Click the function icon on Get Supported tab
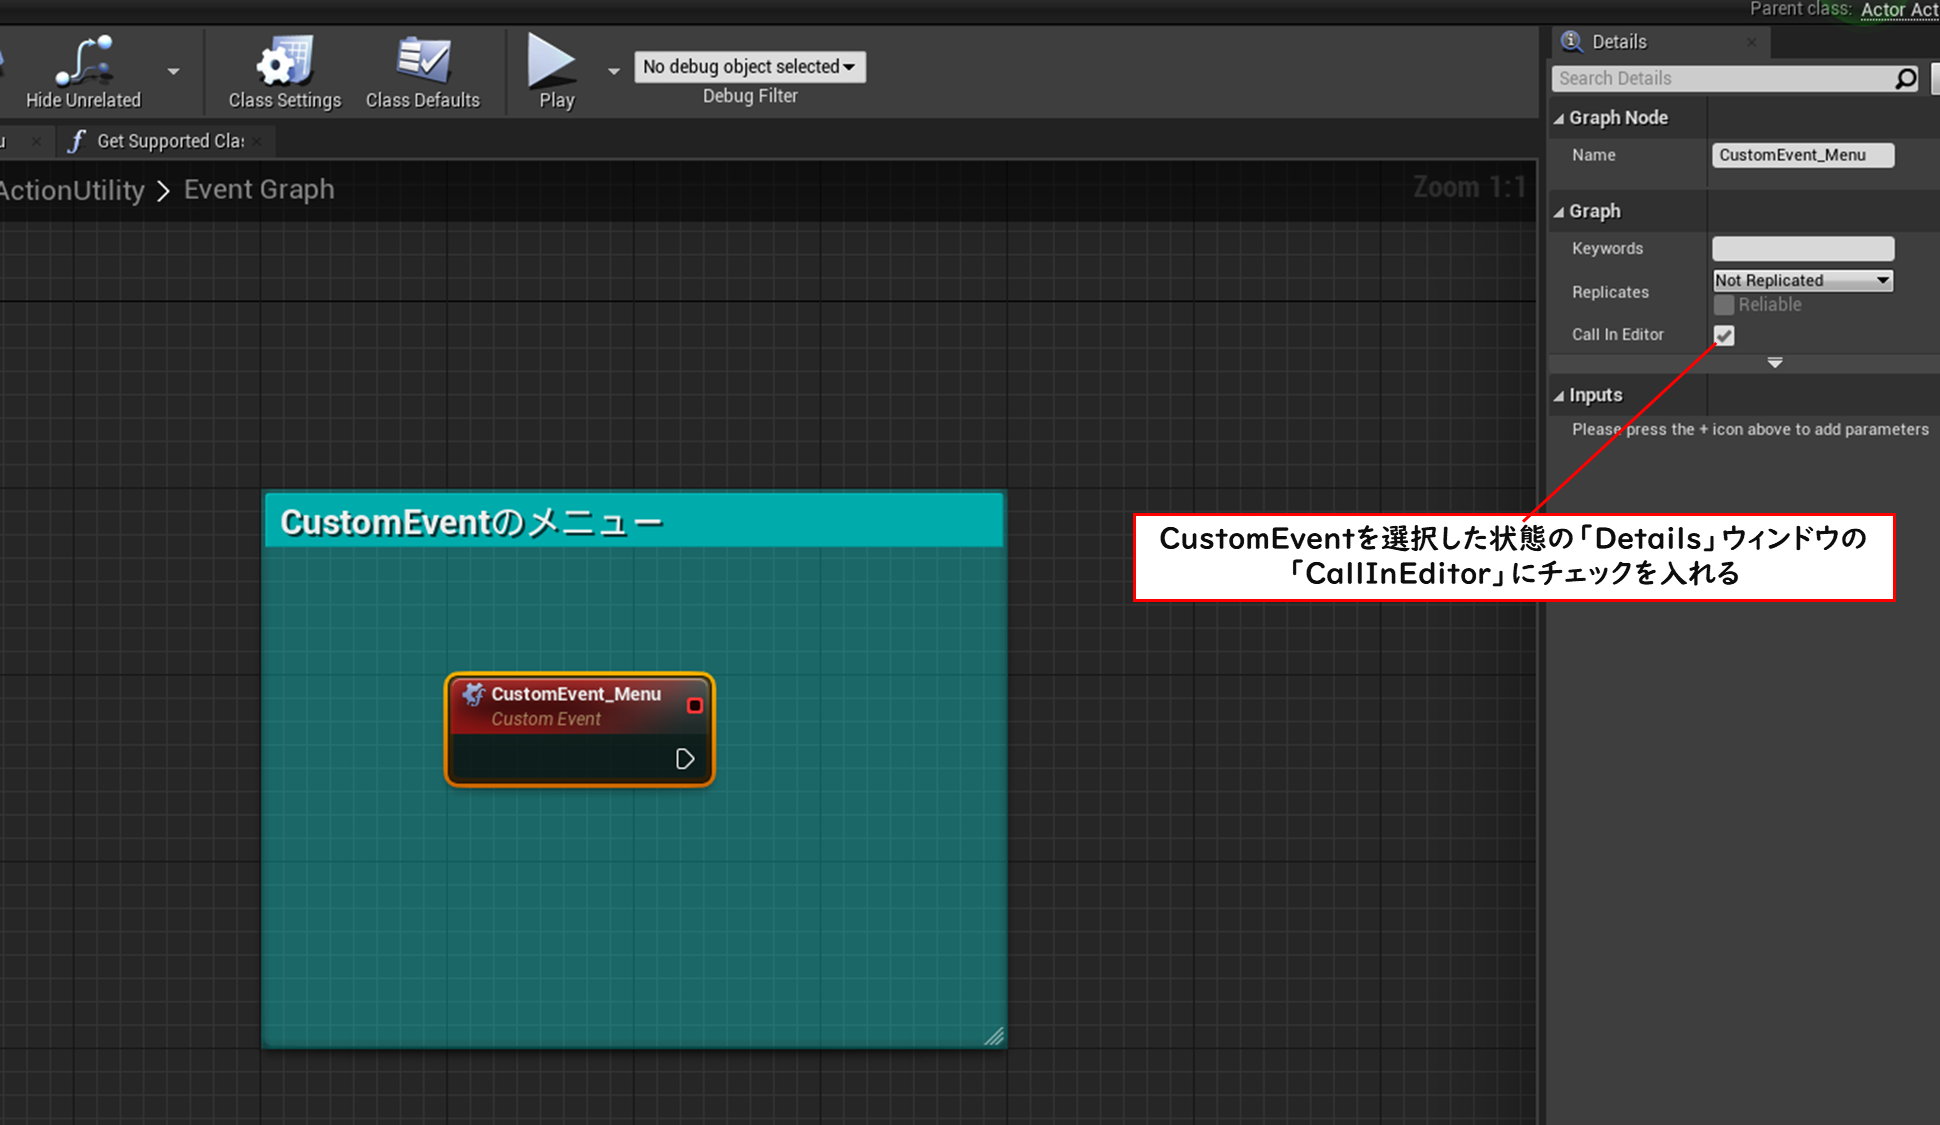Image resolution: width=1940 pixels, height=1125 pixels. pyautogui.click(x=76, y=142)
